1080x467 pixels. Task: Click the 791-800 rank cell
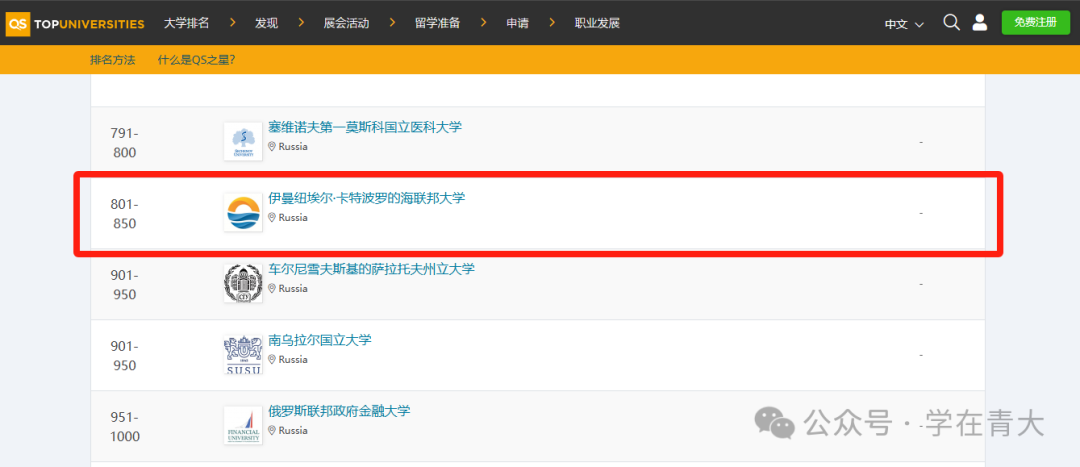coord(125,143)
